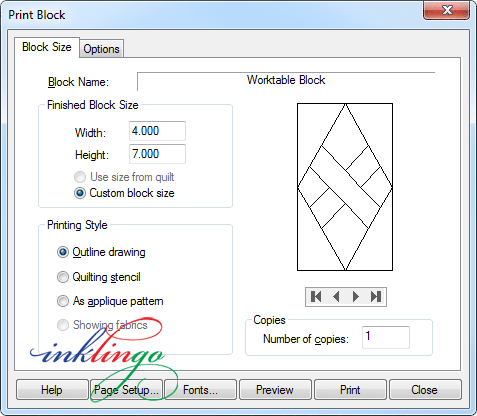Image resolution: width=477 pixels, height=416 pixels.
Task: Focus the Height field
Action: point(157,154)
